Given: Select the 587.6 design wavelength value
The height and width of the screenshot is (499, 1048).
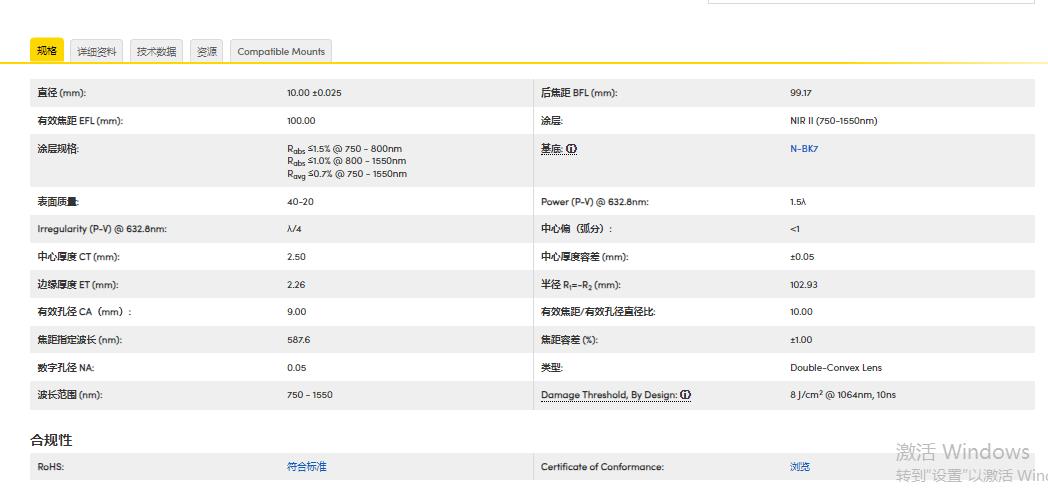Looking at the screenshot, I should click(x=298, y=340).
